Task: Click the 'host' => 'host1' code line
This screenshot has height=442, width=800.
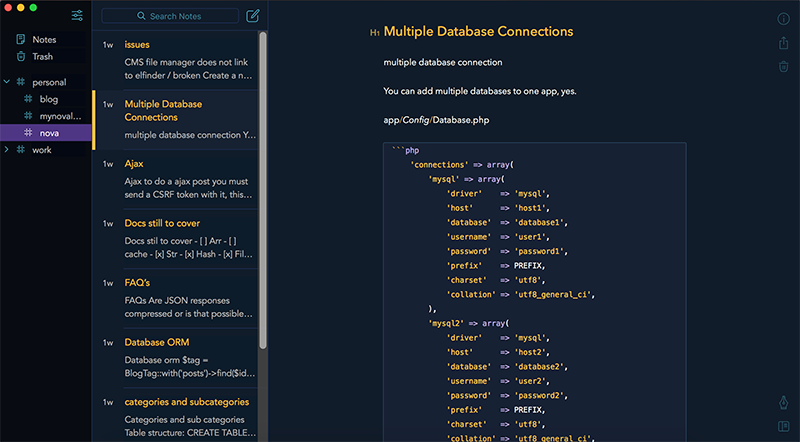Action: (498, 208)
